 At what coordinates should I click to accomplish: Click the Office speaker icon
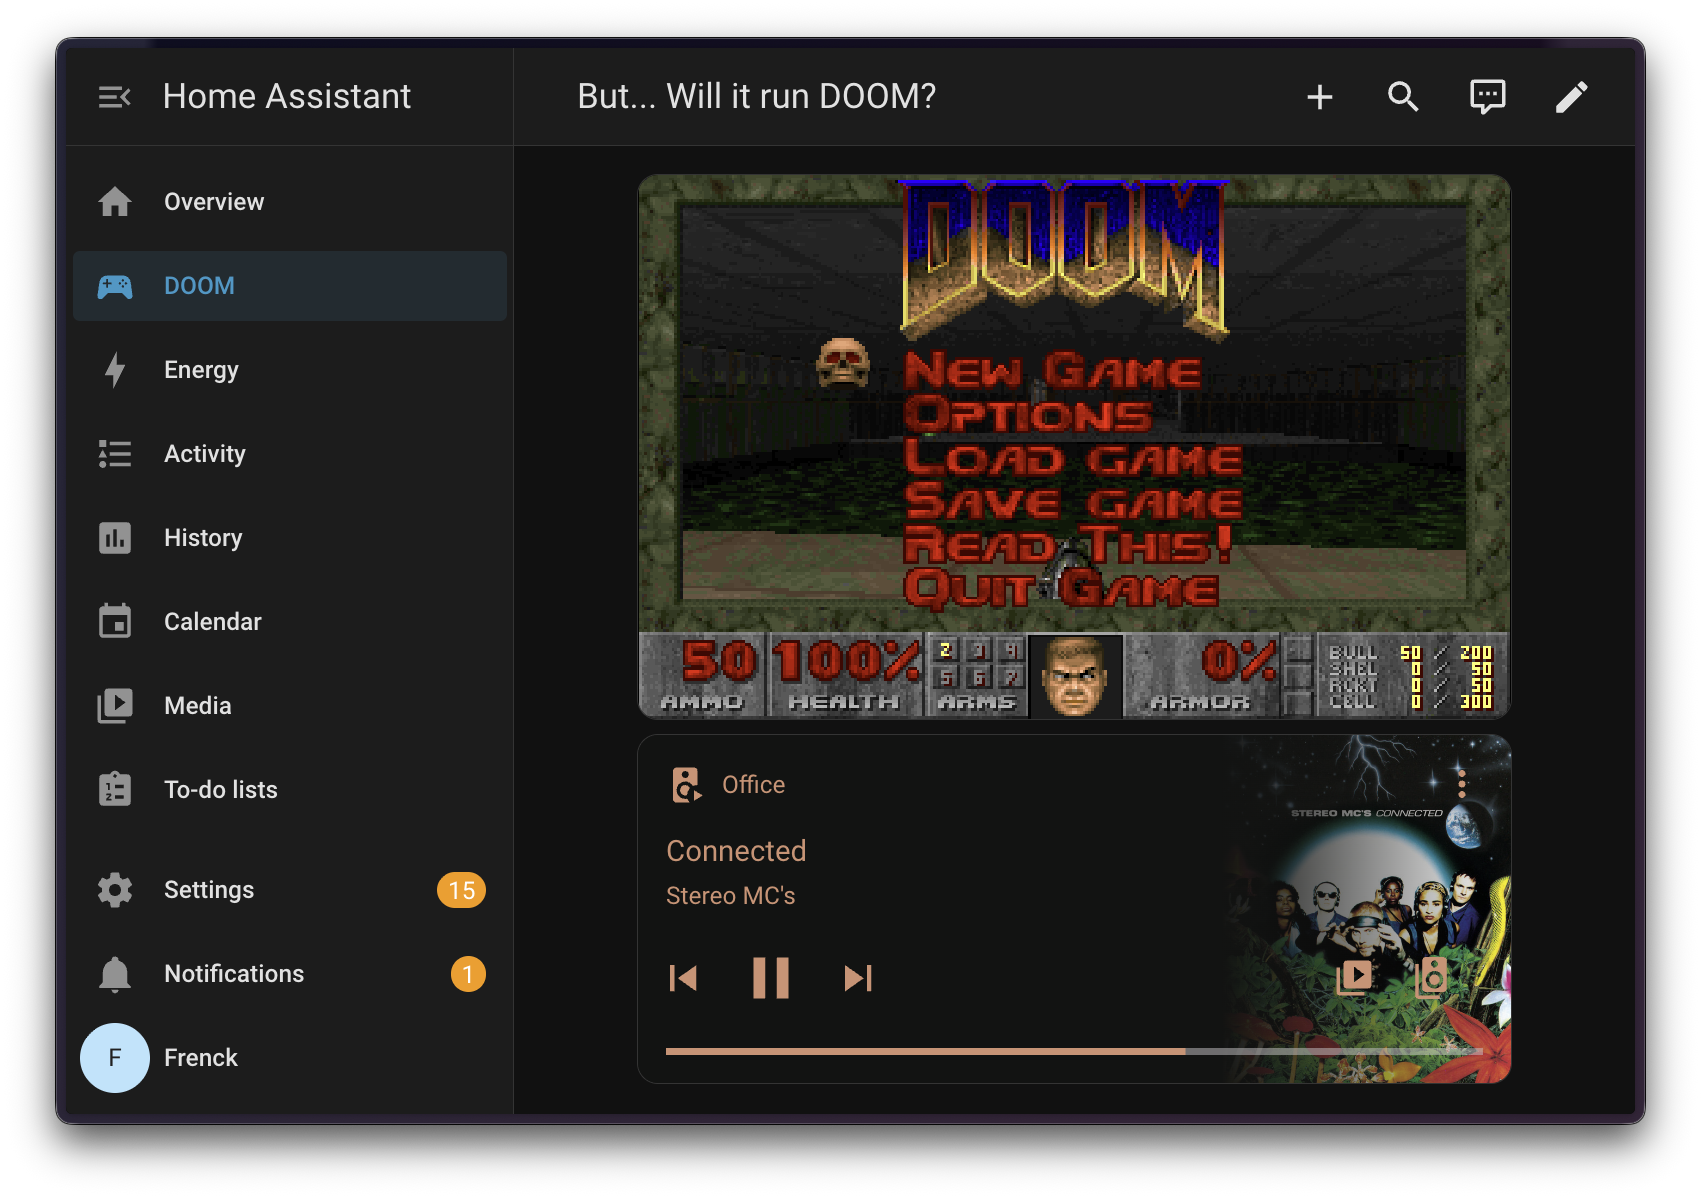(686, 785)
